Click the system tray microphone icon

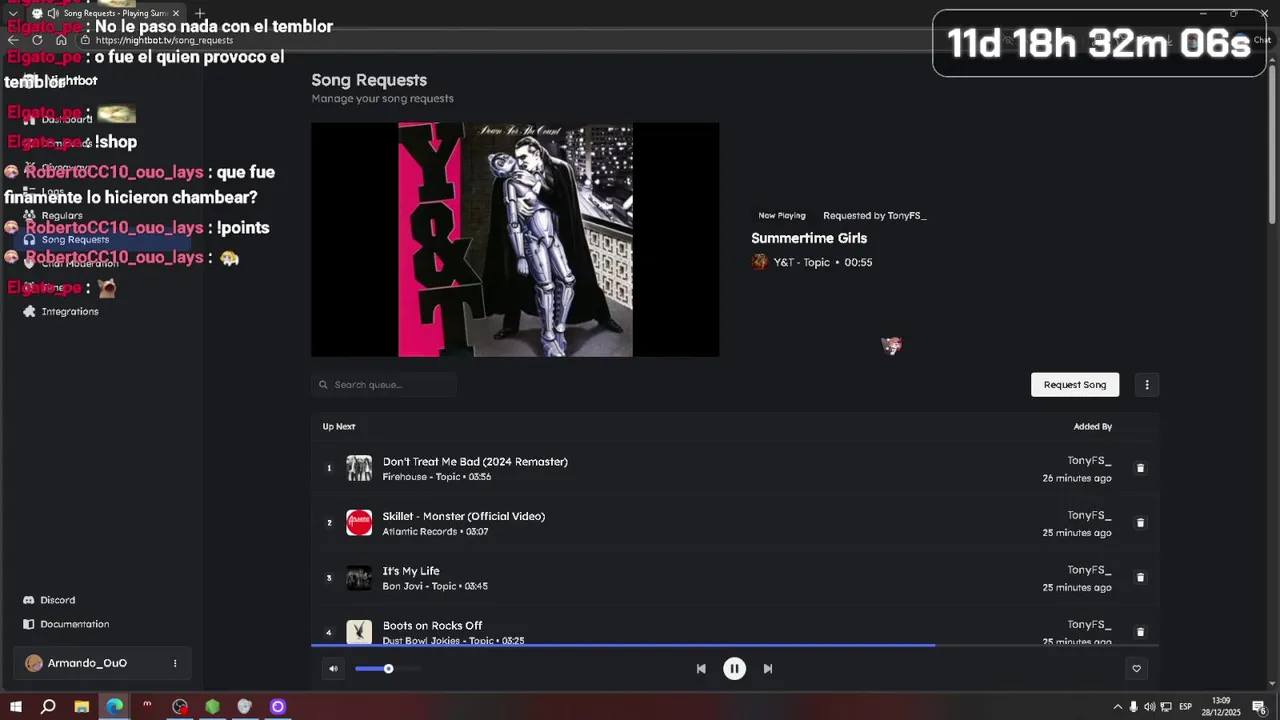pyautogui.click(x=1133, y=707)
